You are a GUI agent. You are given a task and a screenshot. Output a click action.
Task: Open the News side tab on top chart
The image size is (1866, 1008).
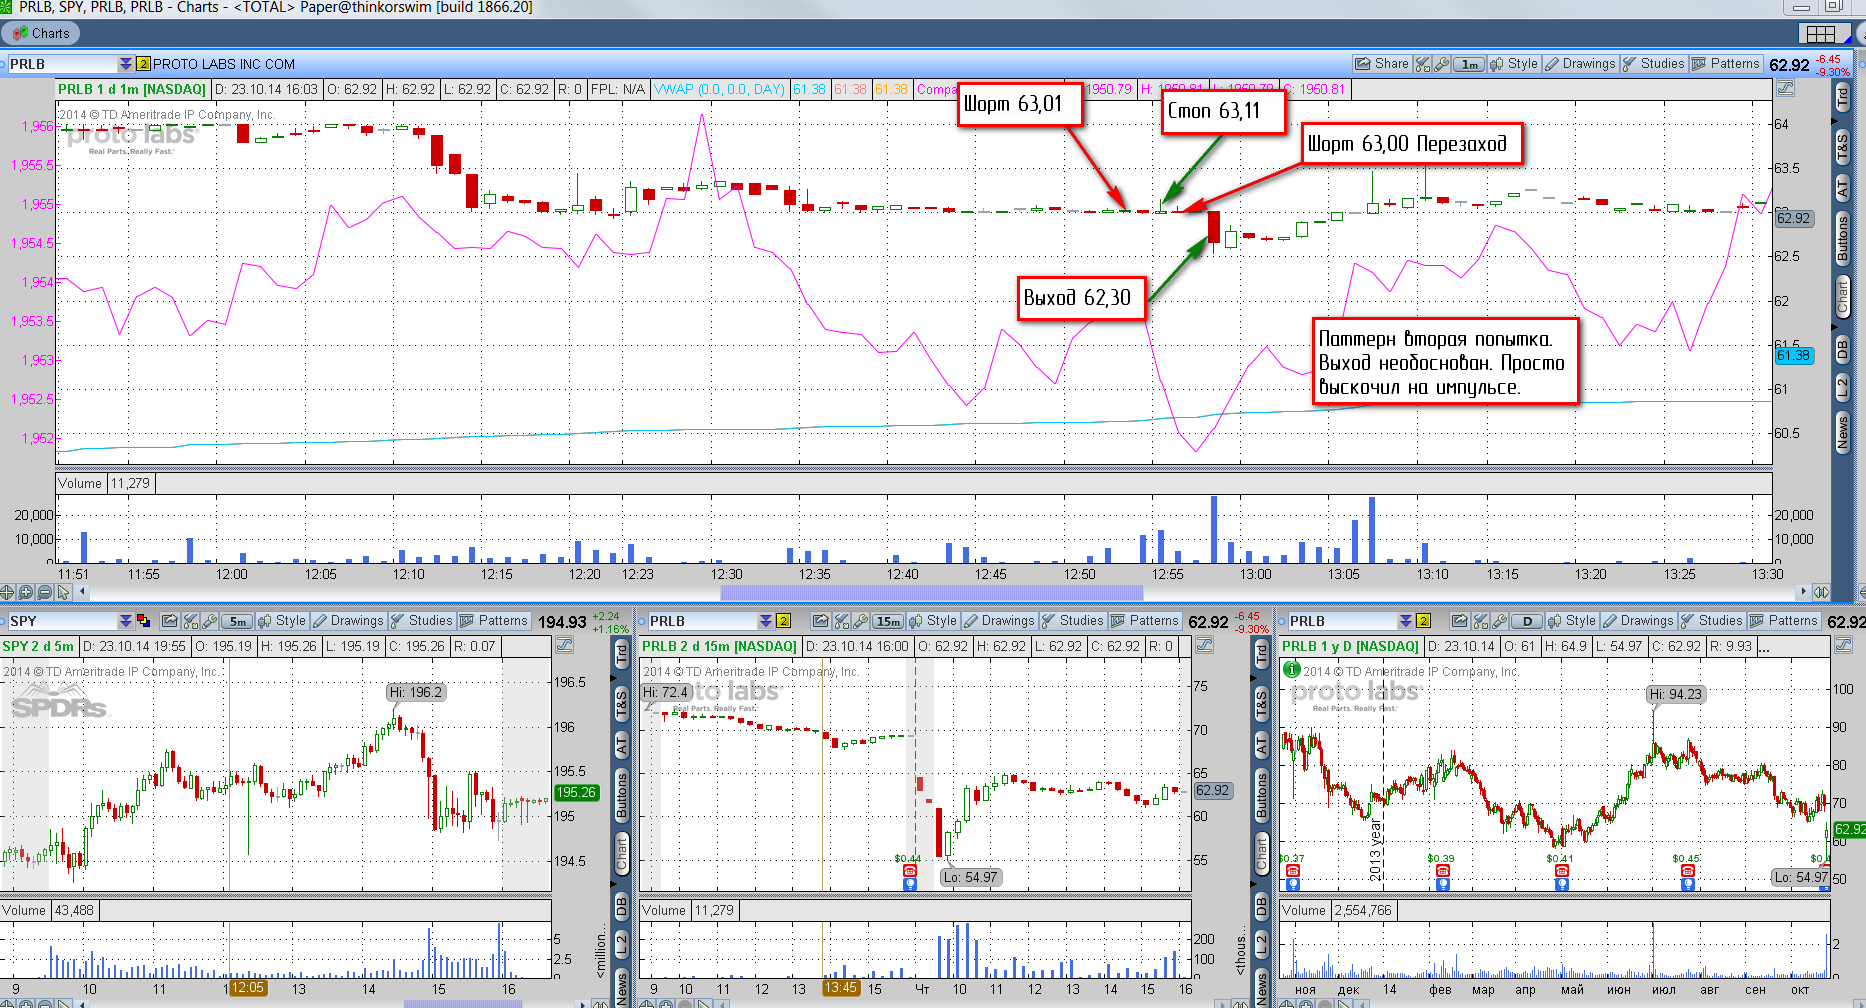click(x=1842, y=433)
